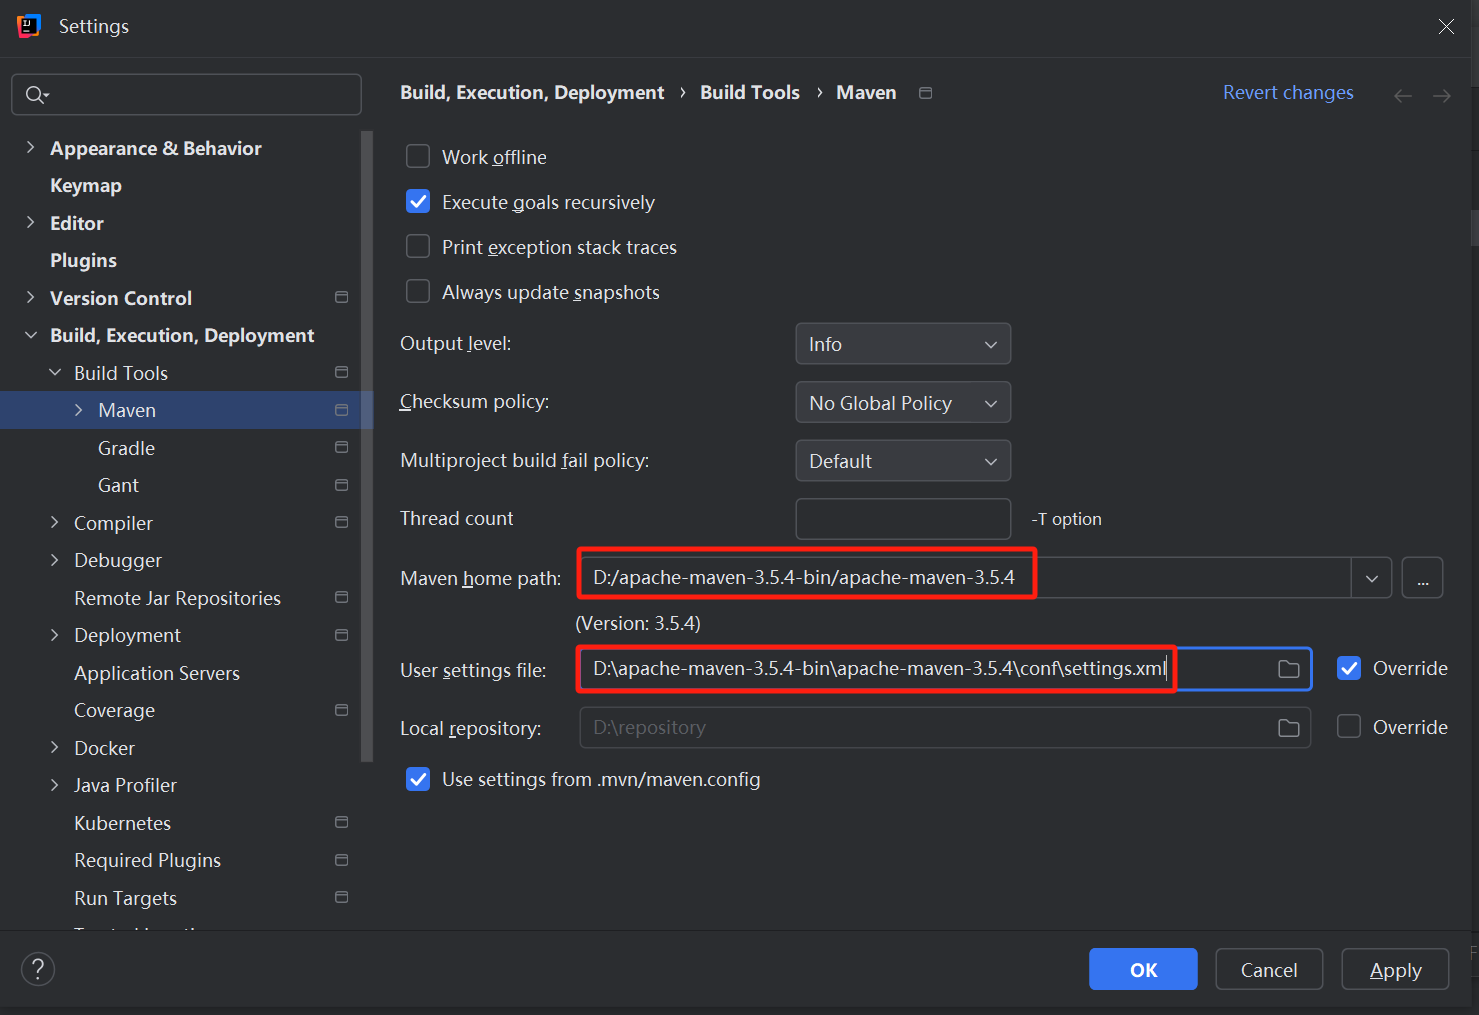Click the Thread count input field
Screen dimensions: 1479x1015
pos(903,519)
